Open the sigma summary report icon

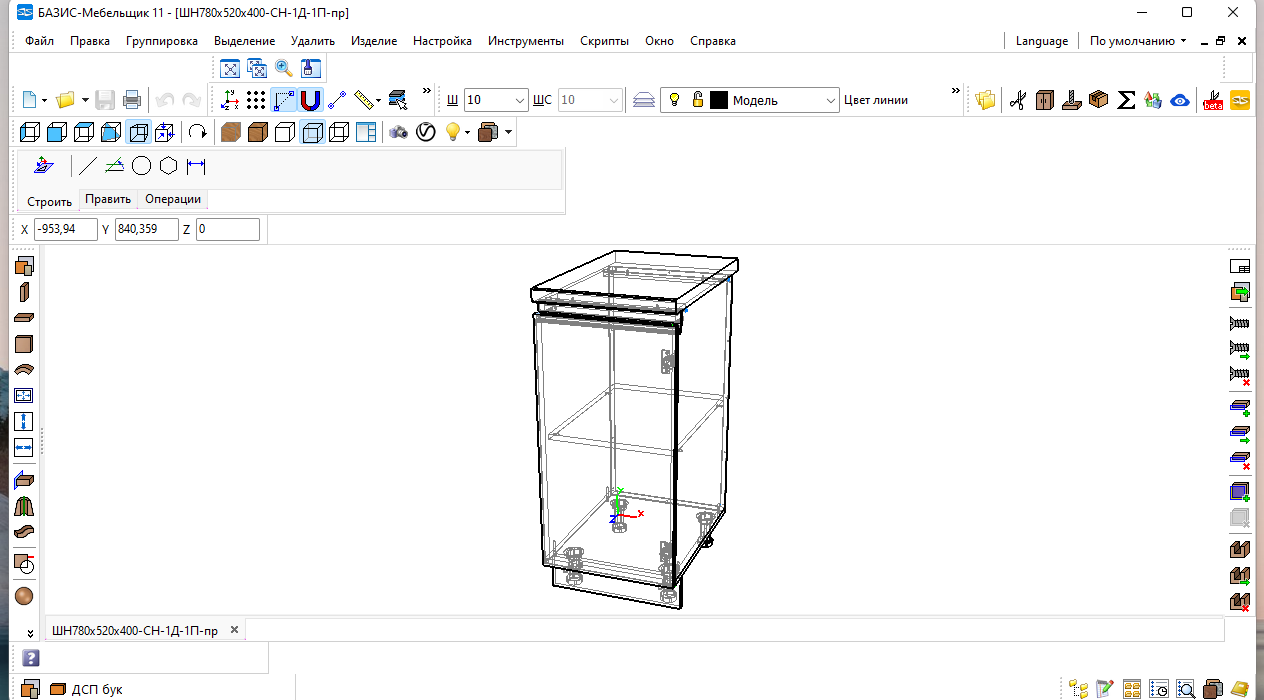click(x=1126, y=100)
